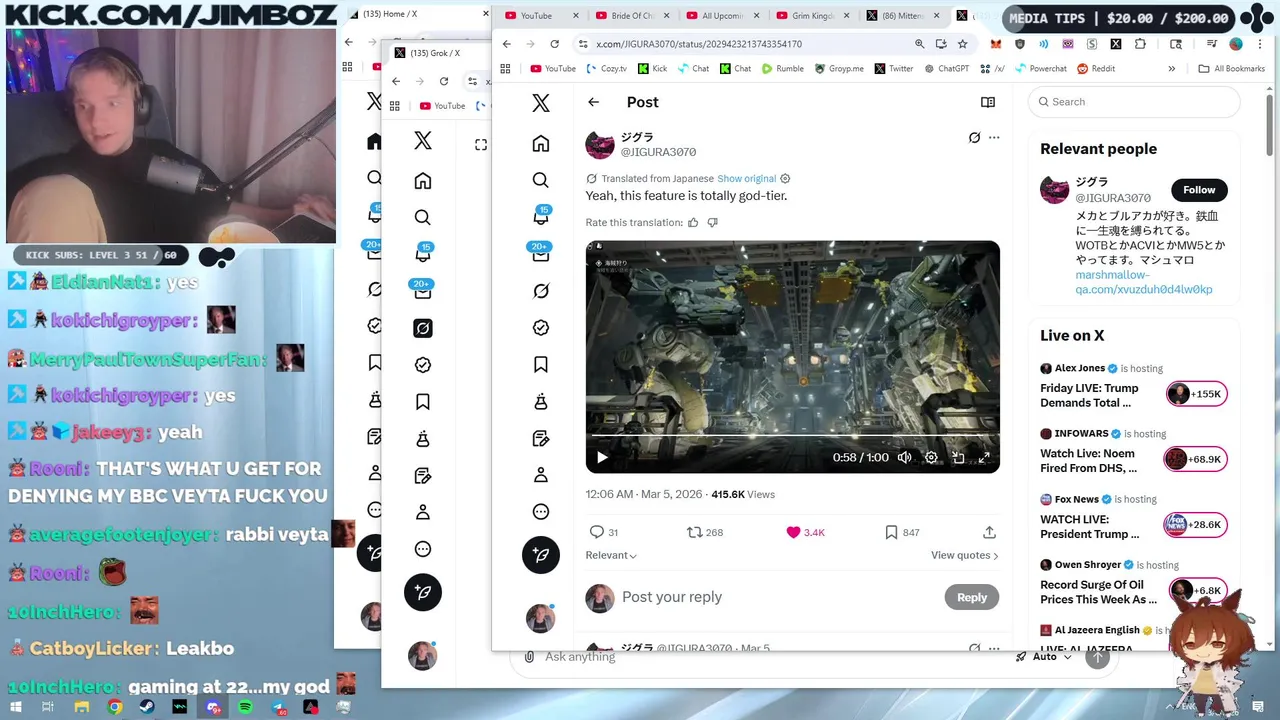Open Home in the front X window sidebar
Screen dimensions: 1280x720
[x=541, y=144]
